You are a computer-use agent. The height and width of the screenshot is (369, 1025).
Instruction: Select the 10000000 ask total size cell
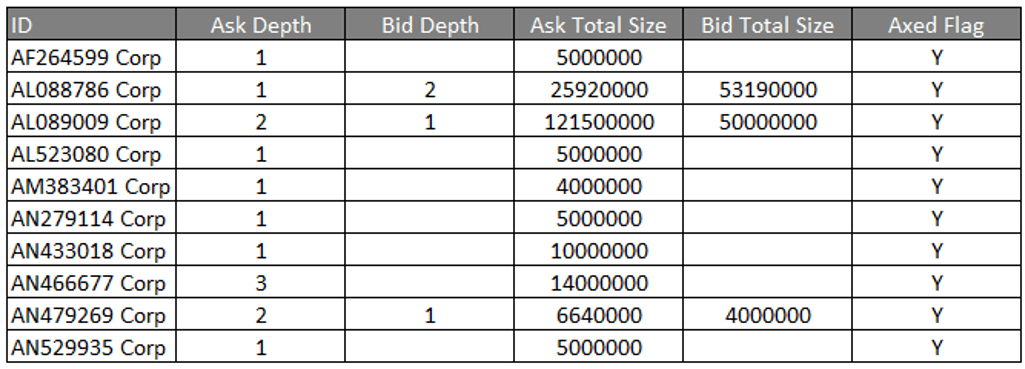click(599, 251)
